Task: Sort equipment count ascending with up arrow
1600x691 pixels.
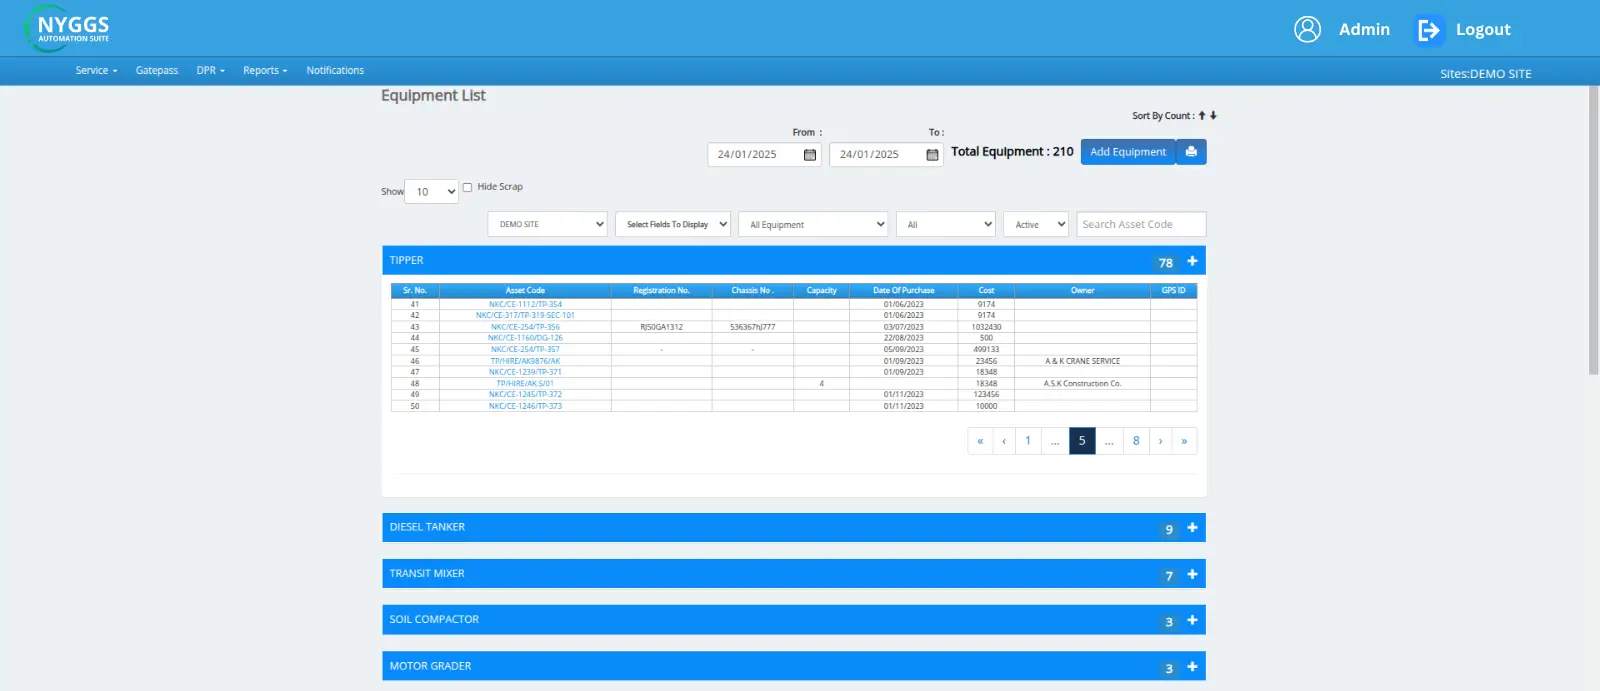Action: pos(1202,115)
